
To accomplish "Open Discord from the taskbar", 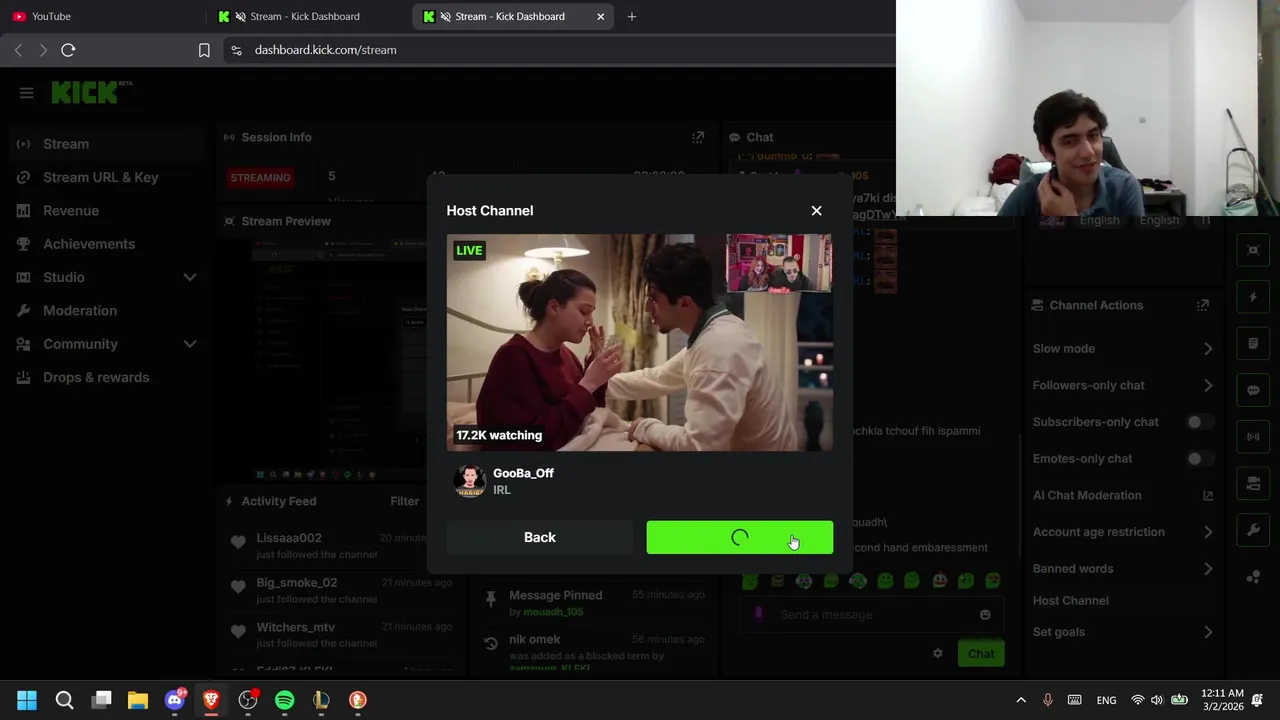I will (174, 700).
